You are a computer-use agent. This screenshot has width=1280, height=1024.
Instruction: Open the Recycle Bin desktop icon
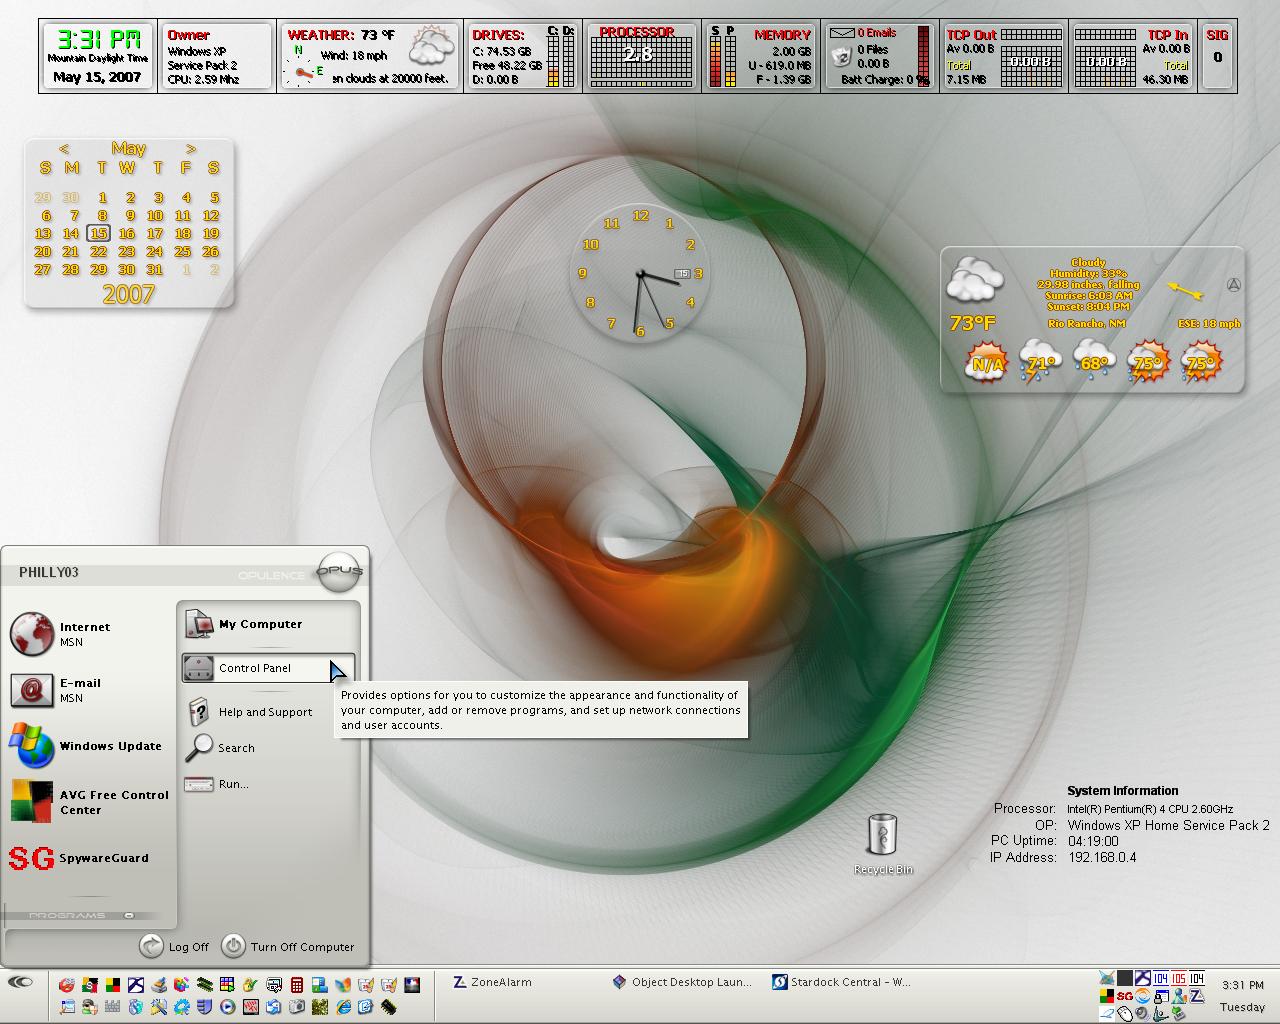point(882,844)
